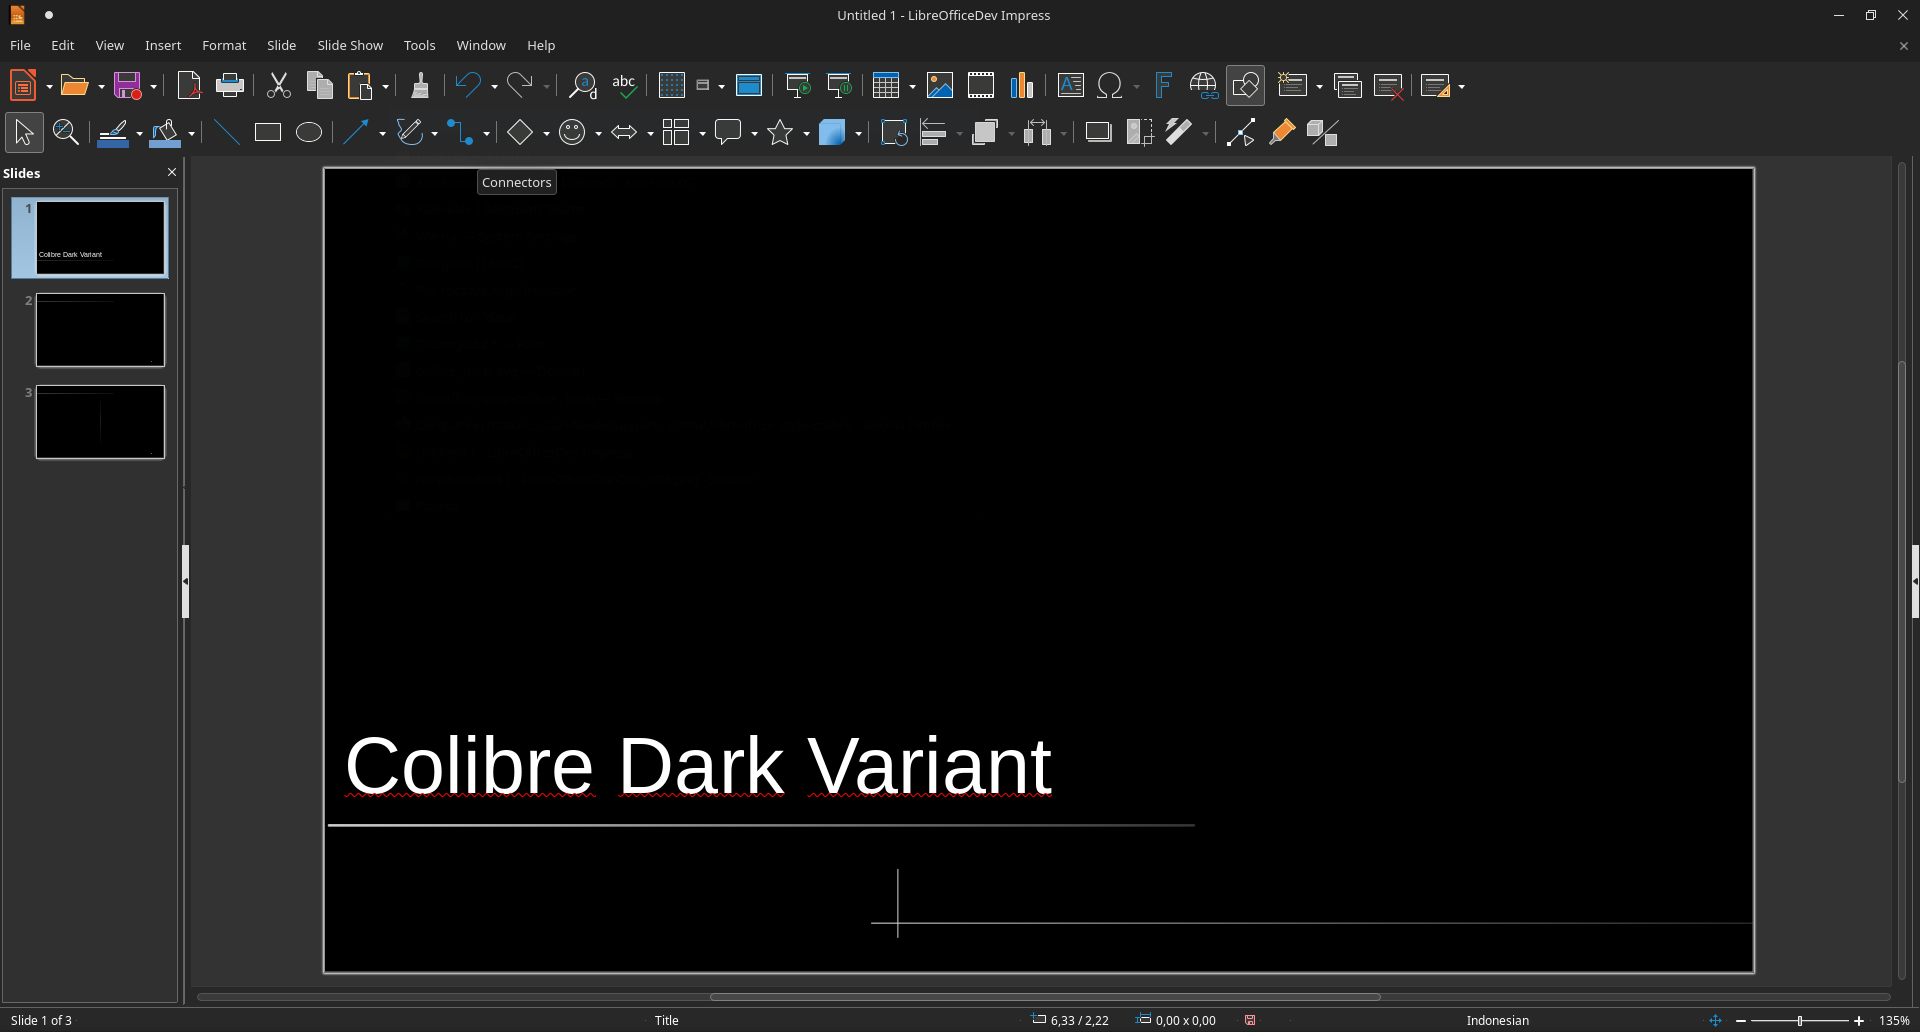The image size is (1920, 1032).
Task: Insert a hyperlink
Action: click(1203, 86)
